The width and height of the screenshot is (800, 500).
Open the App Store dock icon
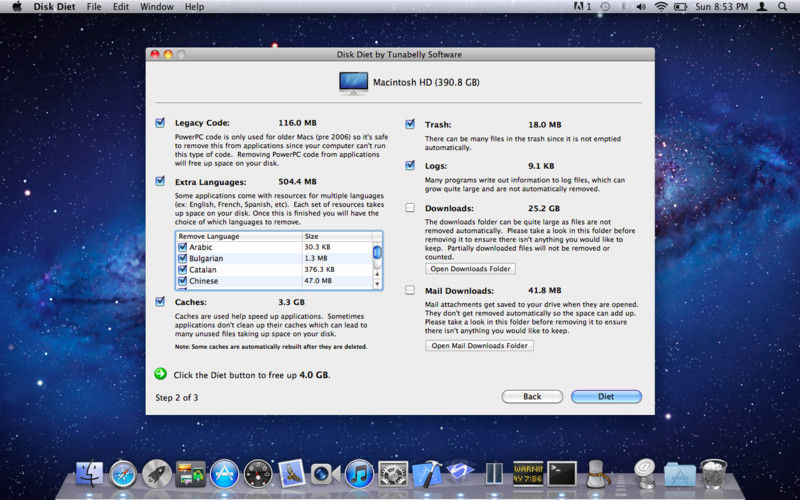[224, 474]
